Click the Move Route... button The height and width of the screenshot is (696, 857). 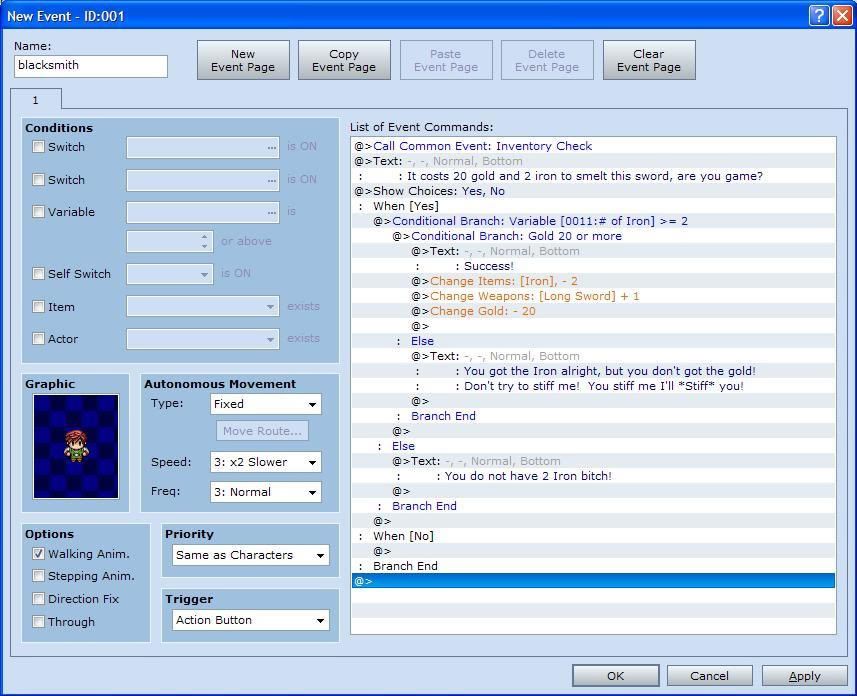coord(262,431)
